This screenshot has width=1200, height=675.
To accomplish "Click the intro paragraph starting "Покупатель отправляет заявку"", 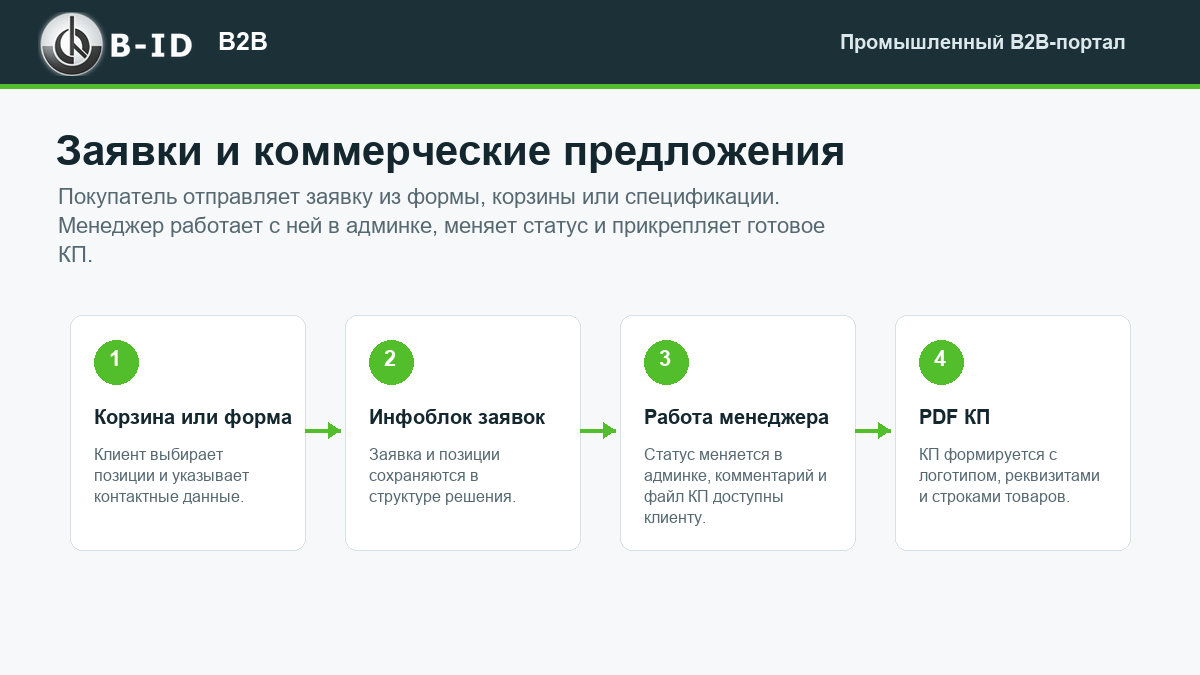I will [441, 225].
